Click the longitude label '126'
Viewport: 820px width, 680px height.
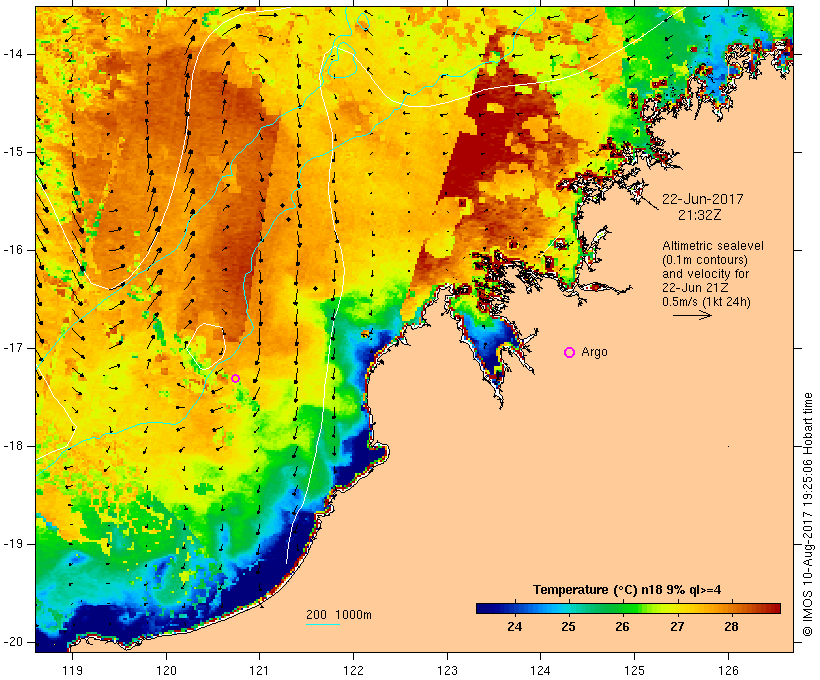coord(728,670)
